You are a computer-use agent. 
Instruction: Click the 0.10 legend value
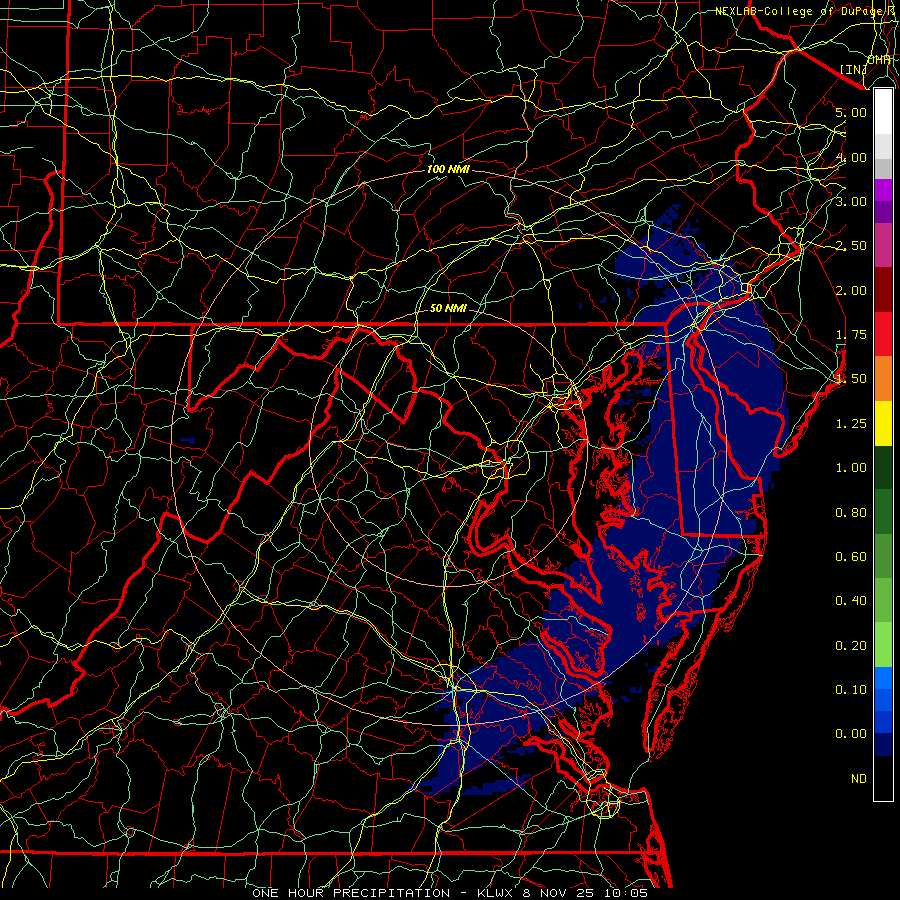pyautogui.click(x=851, y=690)
